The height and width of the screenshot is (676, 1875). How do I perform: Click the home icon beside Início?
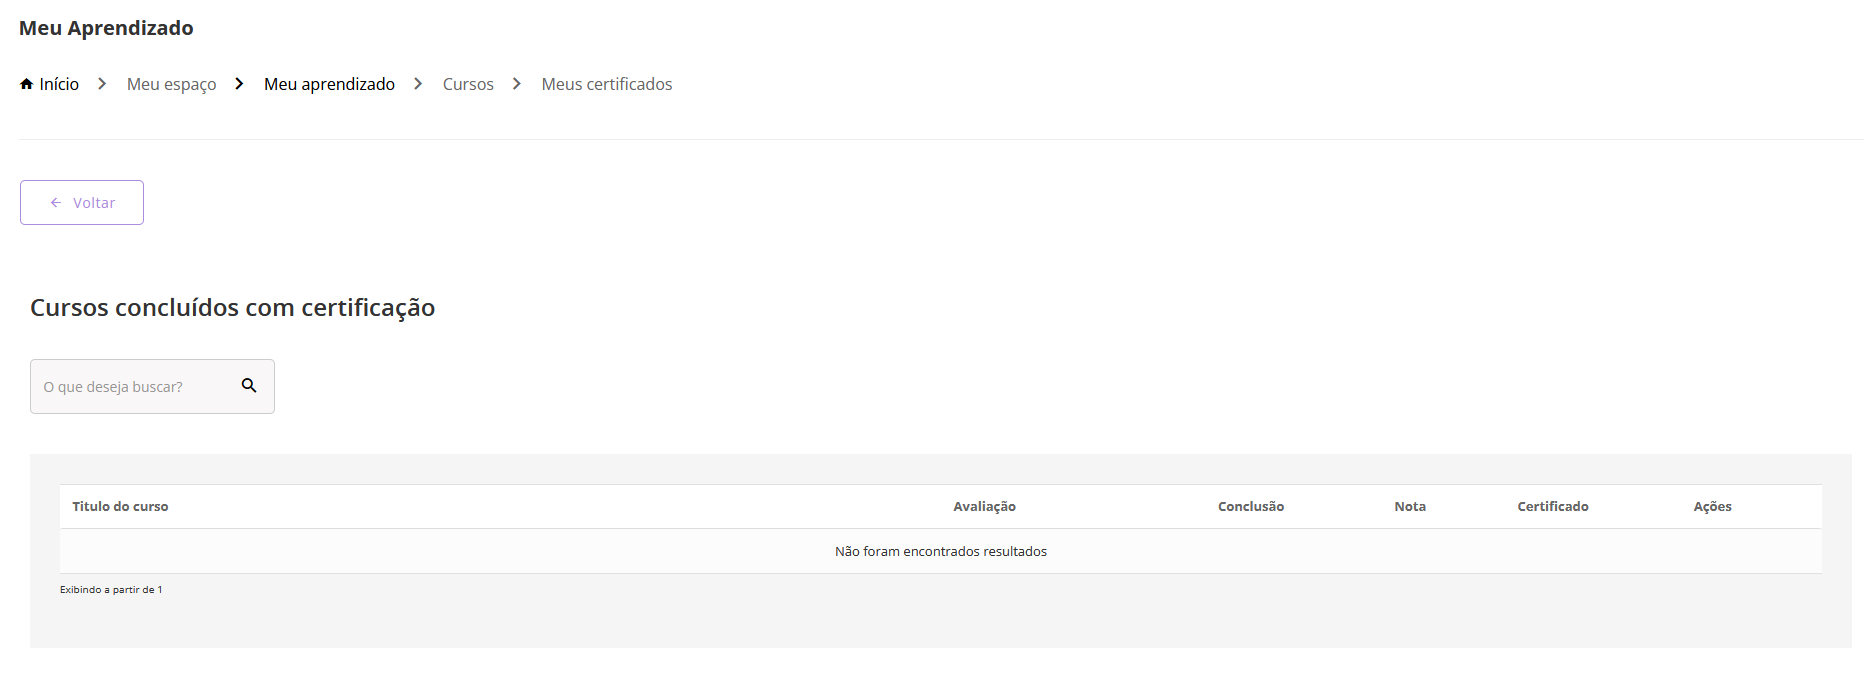pyautogui.click(x=26, y=84)
